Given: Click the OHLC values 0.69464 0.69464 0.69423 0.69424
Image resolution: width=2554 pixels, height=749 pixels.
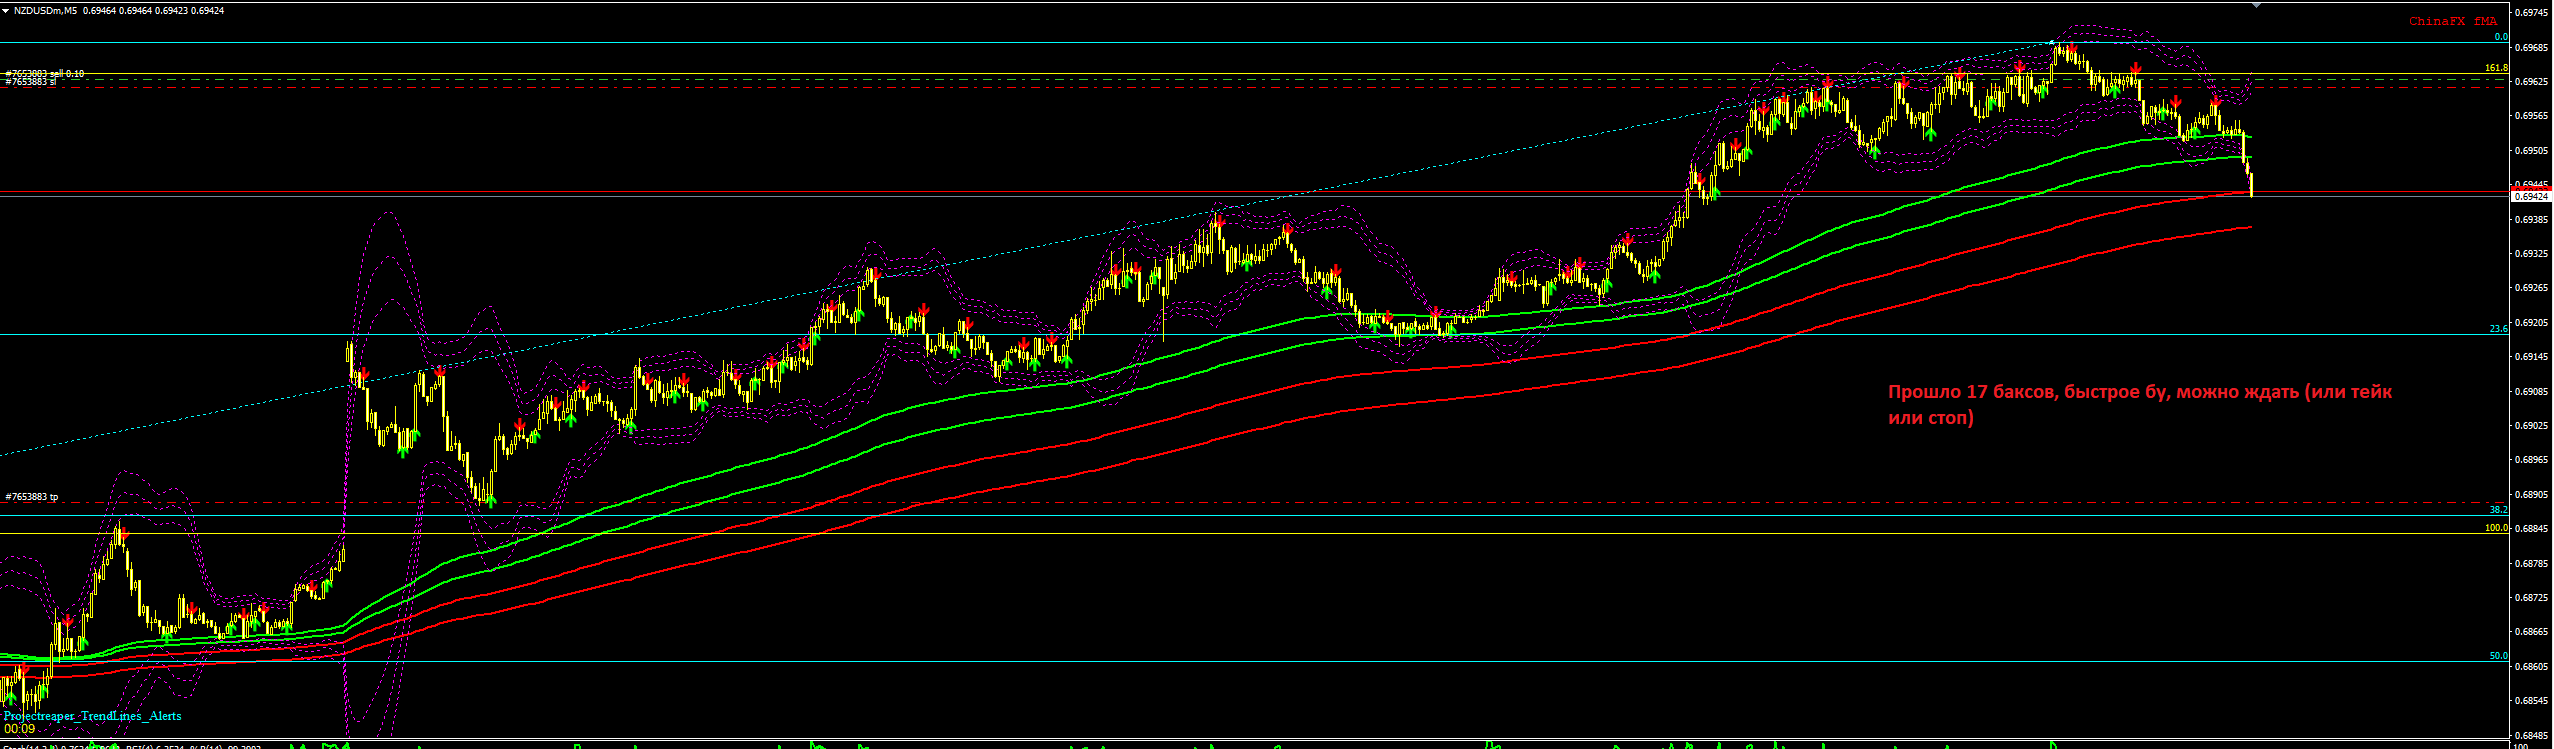Looking at the screenshot, I should (x=153, y=10).
